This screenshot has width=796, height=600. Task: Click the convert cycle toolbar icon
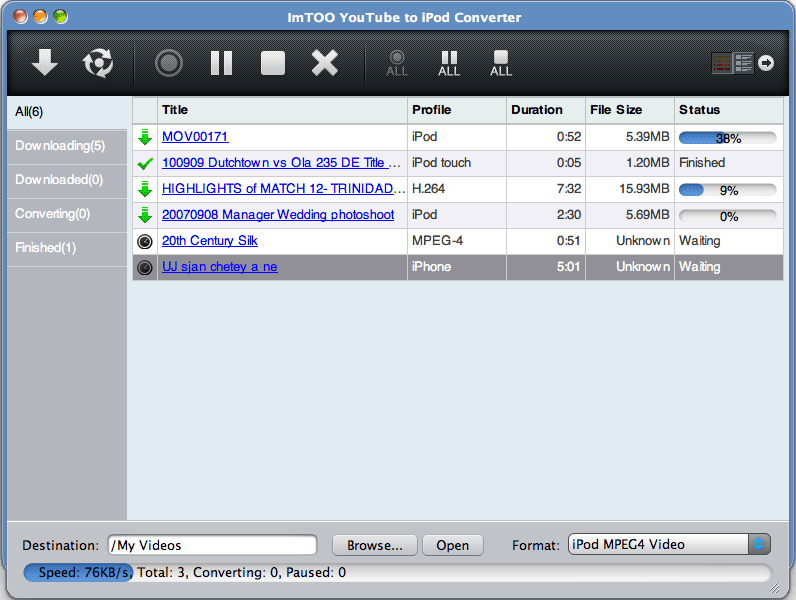pos(97,63)
